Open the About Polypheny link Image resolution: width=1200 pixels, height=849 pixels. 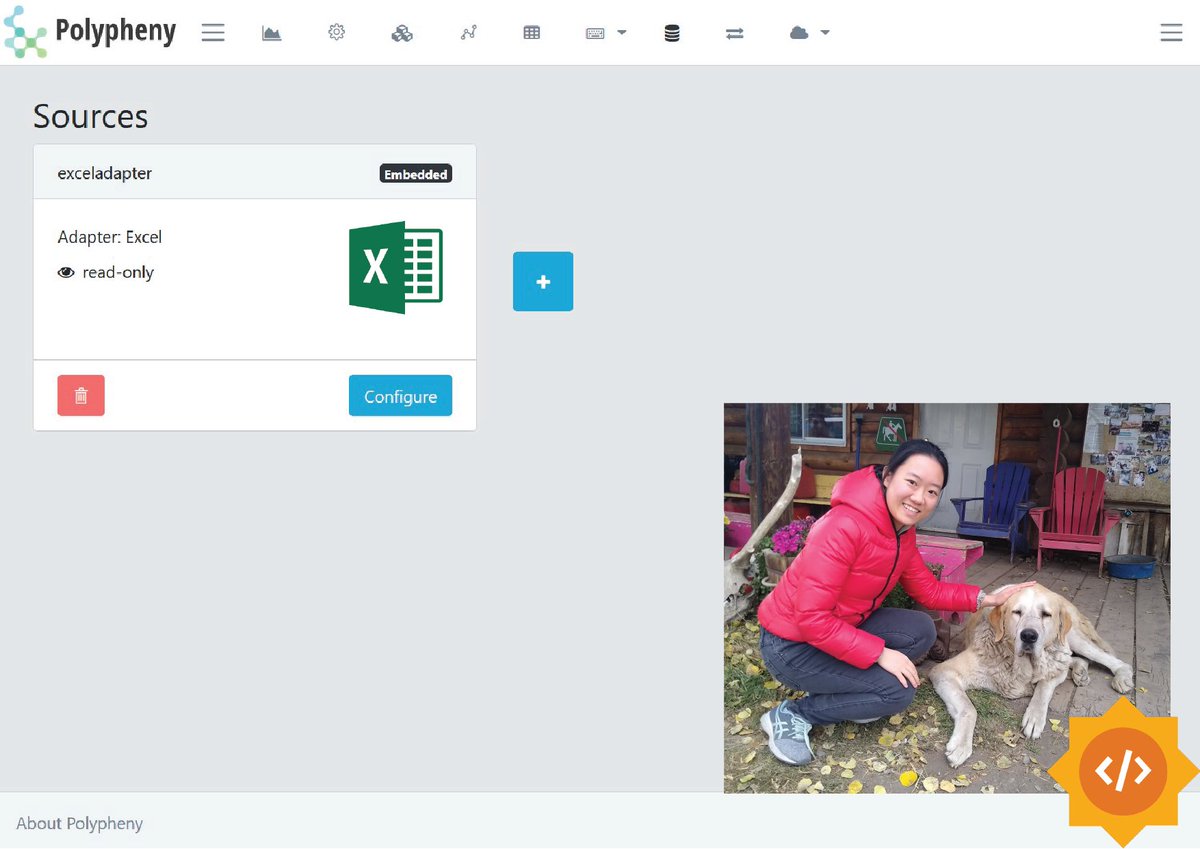(x=80, y=823)
